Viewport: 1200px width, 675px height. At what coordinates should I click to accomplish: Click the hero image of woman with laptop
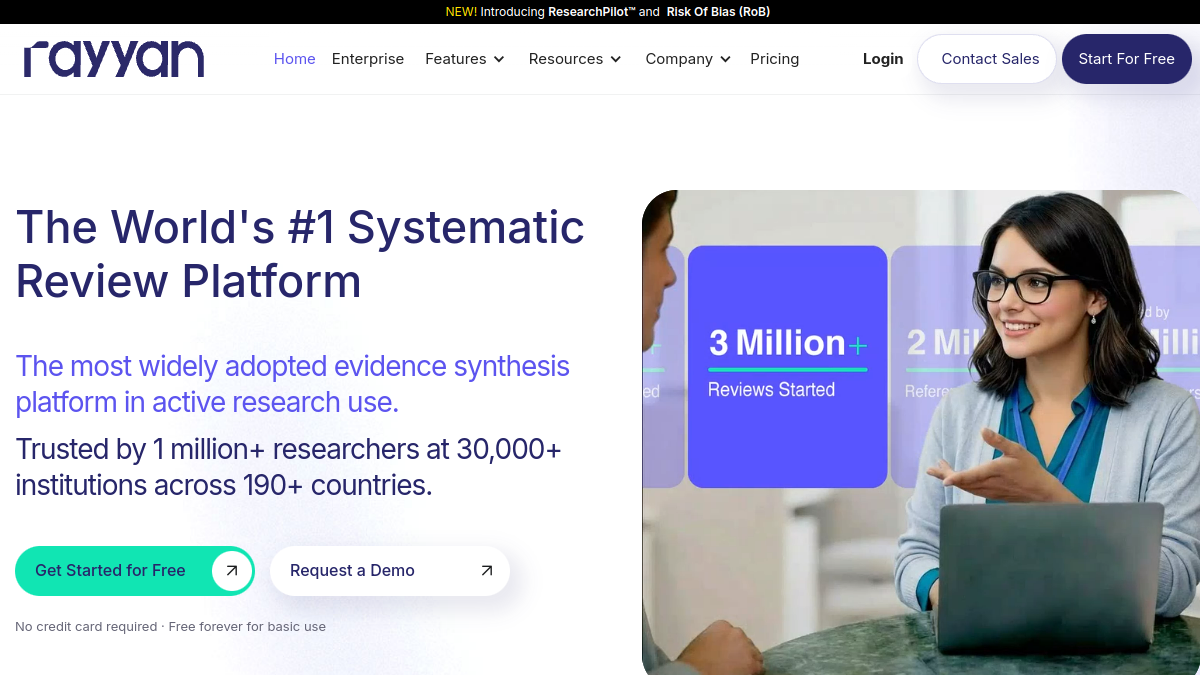coord(921,432)
